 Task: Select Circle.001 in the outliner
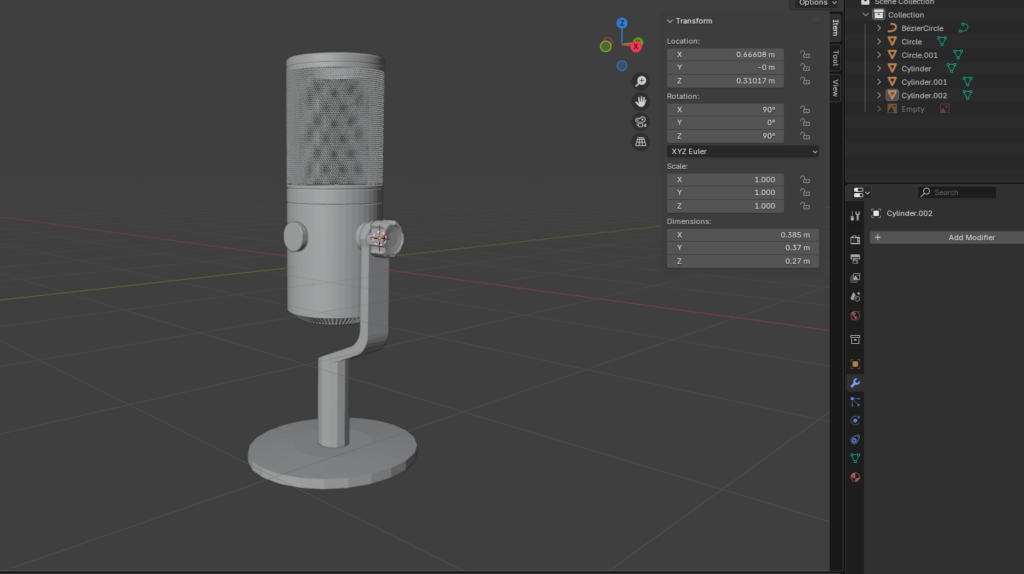(919, 55)
